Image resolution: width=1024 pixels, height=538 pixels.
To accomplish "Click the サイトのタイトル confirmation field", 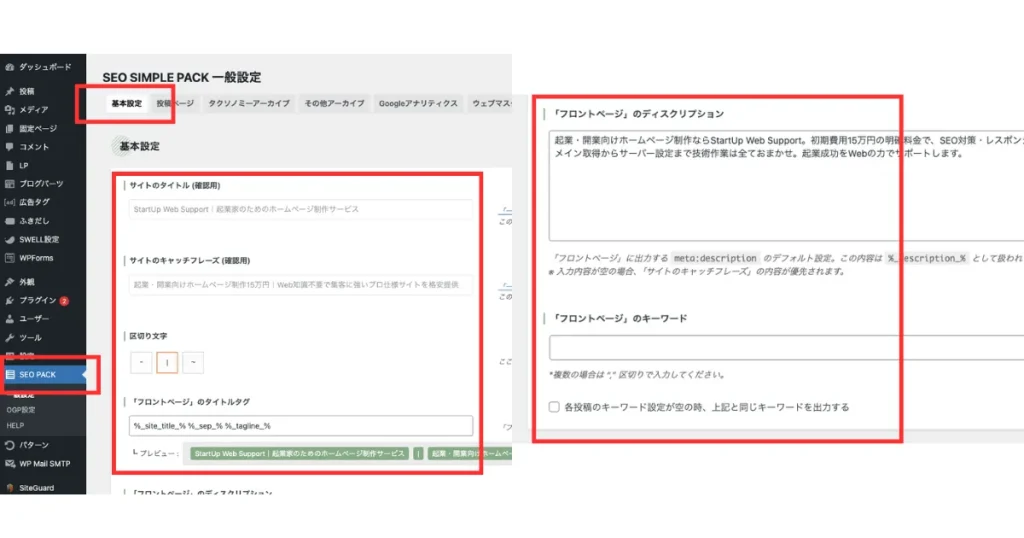I will tap(301, 210).
